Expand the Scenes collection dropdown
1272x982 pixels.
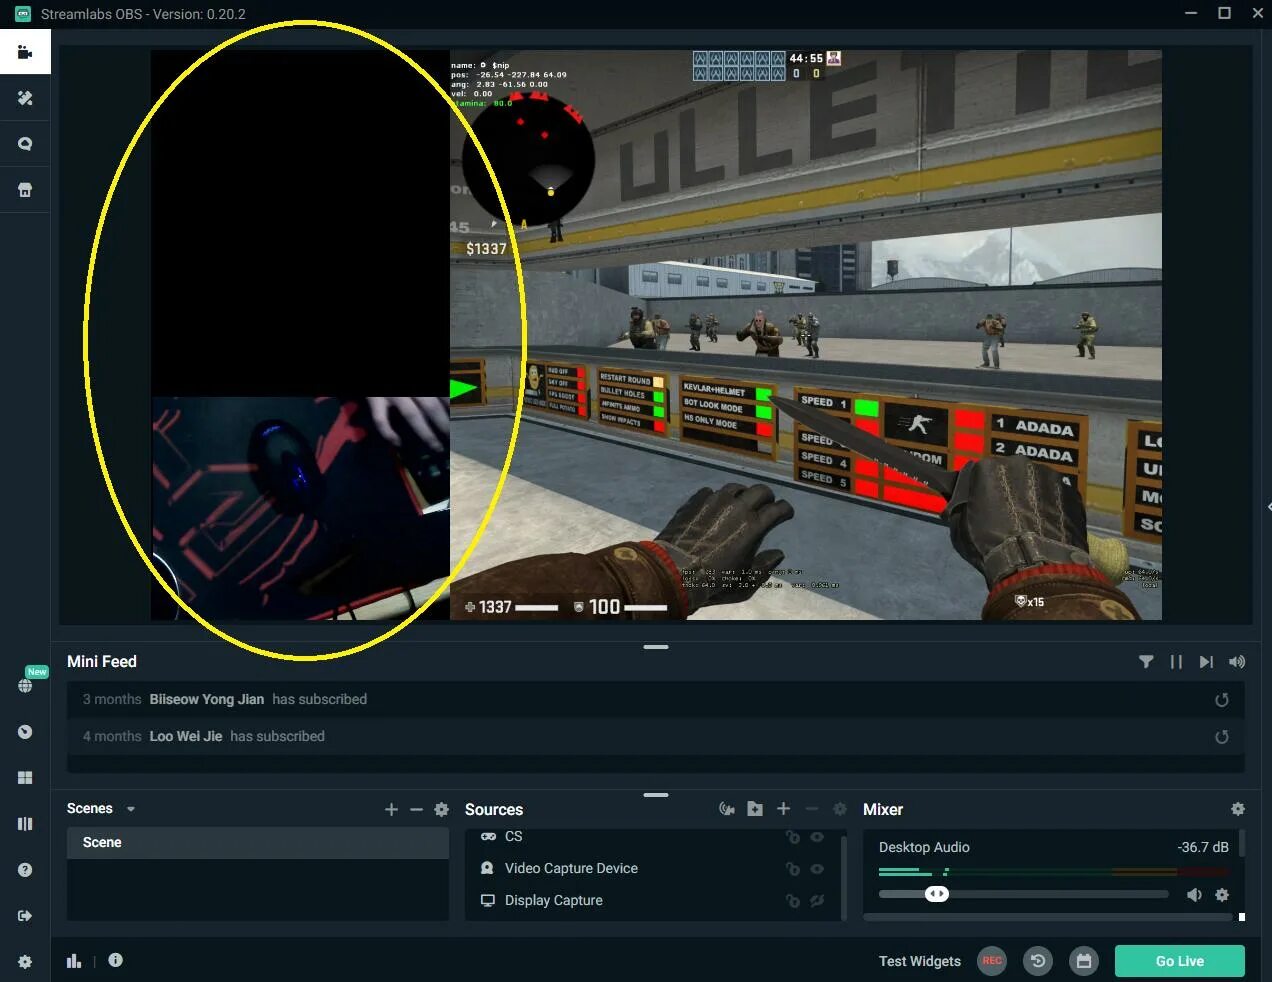pos(131,809)
